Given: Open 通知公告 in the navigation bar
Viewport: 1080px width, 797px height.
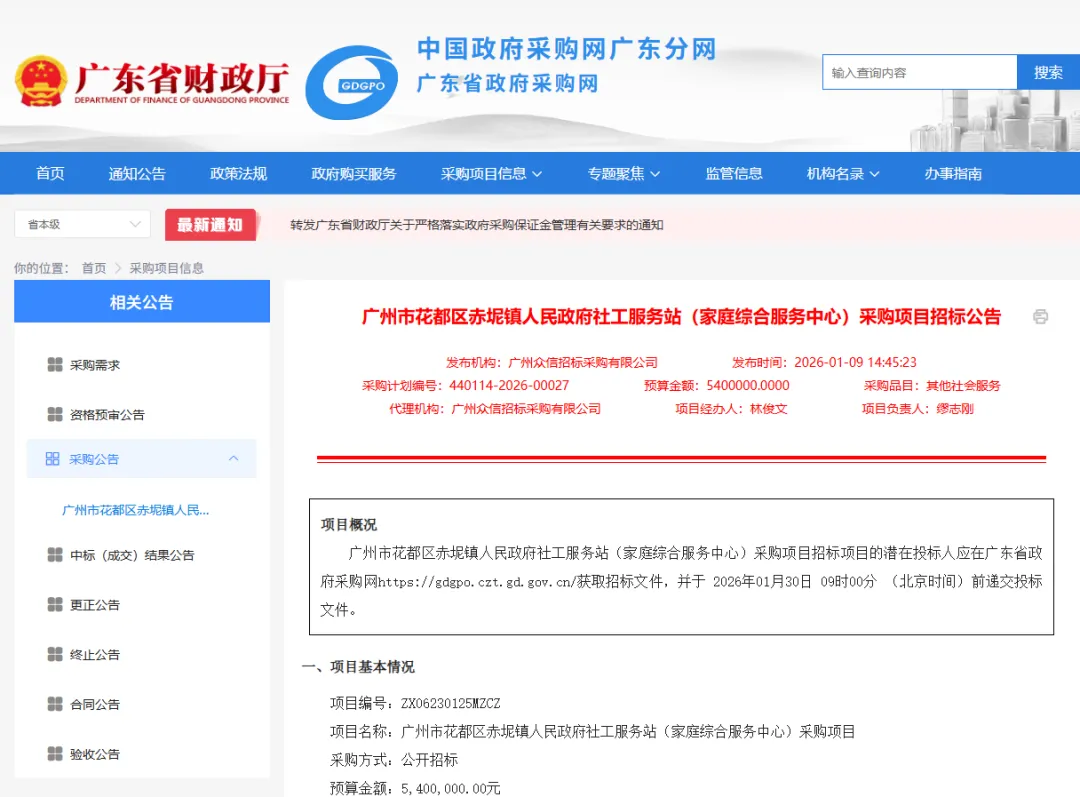Looking at the screenshot, I should [137, 174].
